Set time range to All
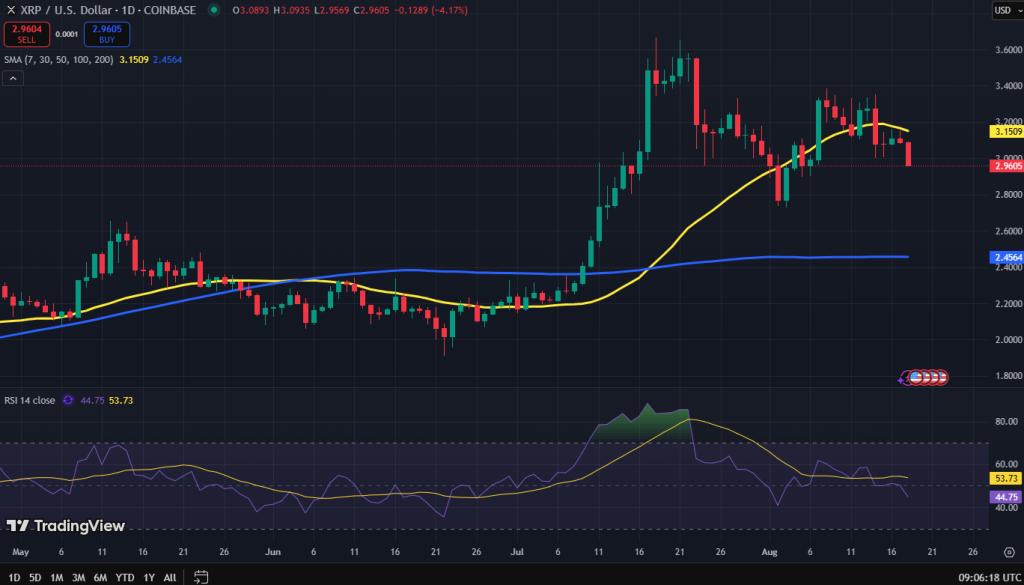The height and width of the screenshot is (585, 1024). [x=170, y=578]
